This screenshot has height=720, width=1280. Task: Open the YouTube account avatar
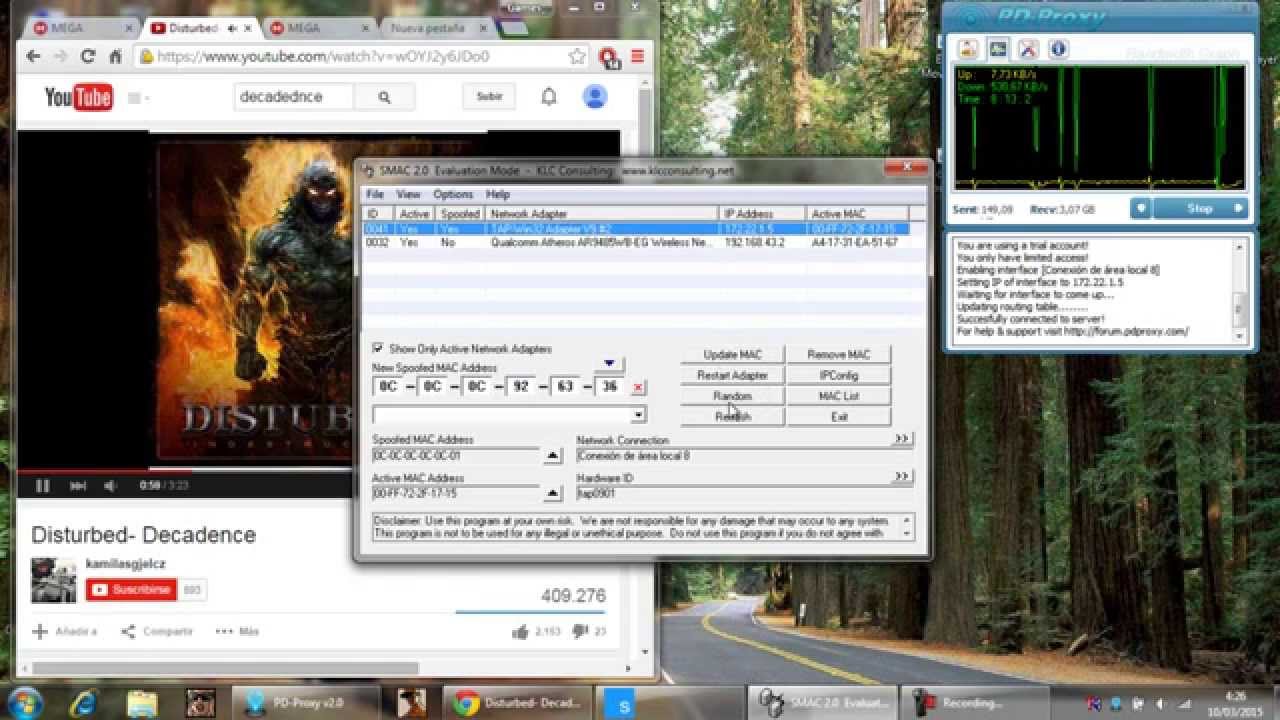[595, 96]
